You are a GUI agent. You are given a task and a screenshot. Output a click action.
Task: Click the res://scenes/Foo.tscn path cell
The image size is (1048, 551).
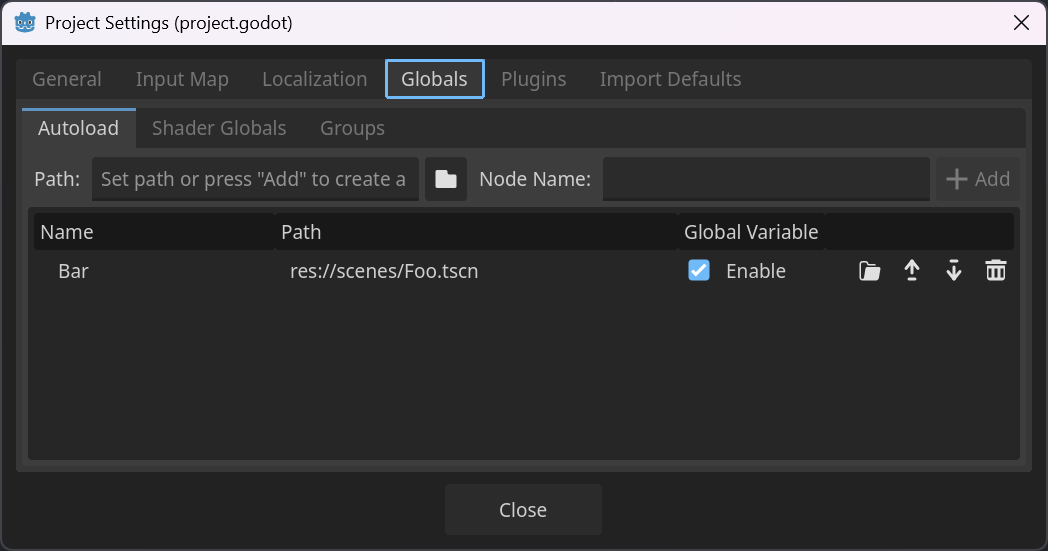(384, 271)
